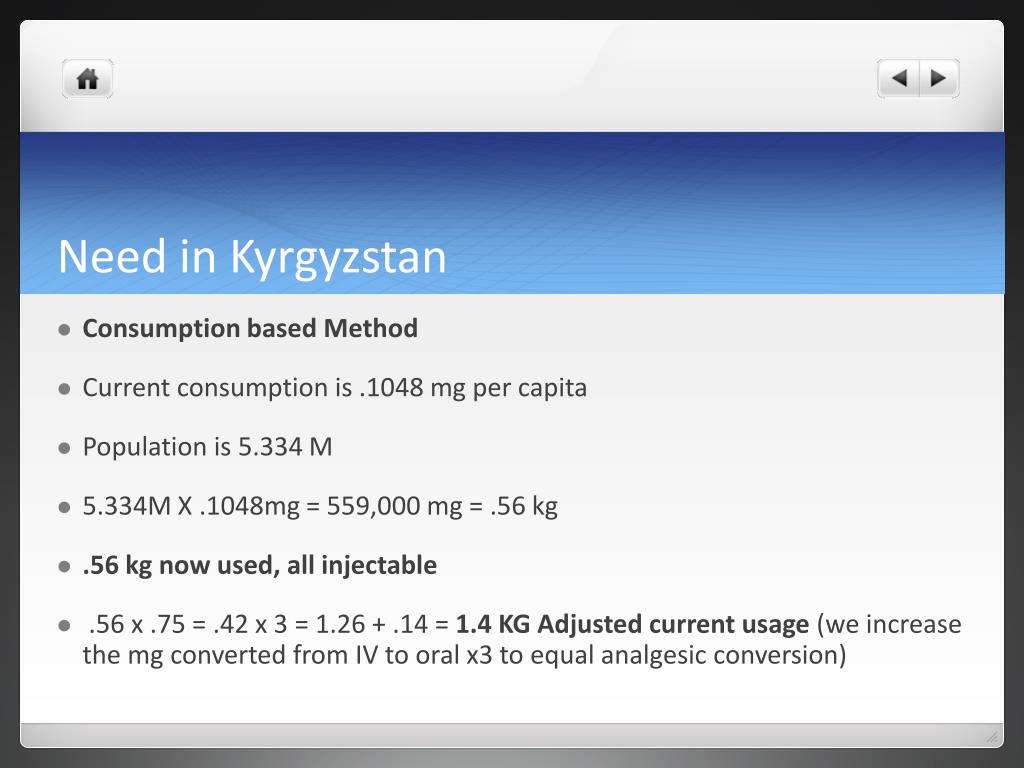
Task: Click the resize grip at slide corner
Action: [x=992, y=737]
